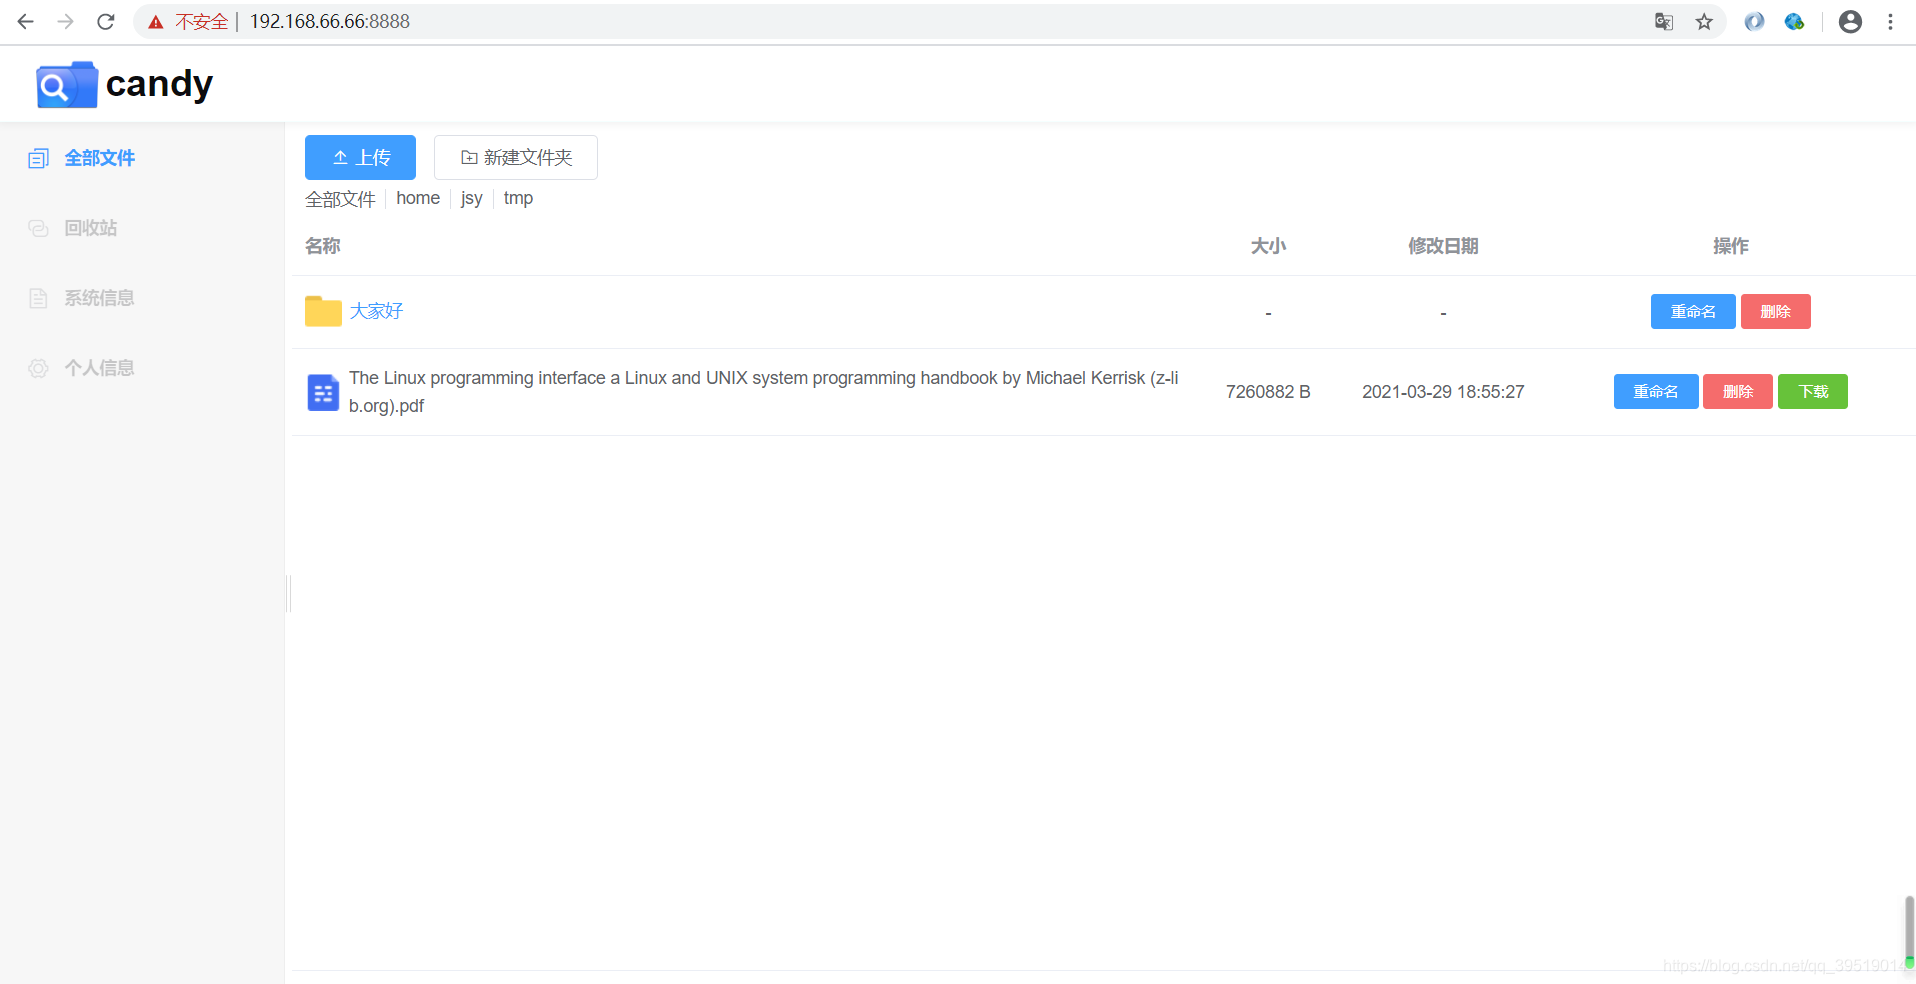The image size is (1916, 984).
Task: Open 全部文件 in the sidebar
Action: point(99,158)
